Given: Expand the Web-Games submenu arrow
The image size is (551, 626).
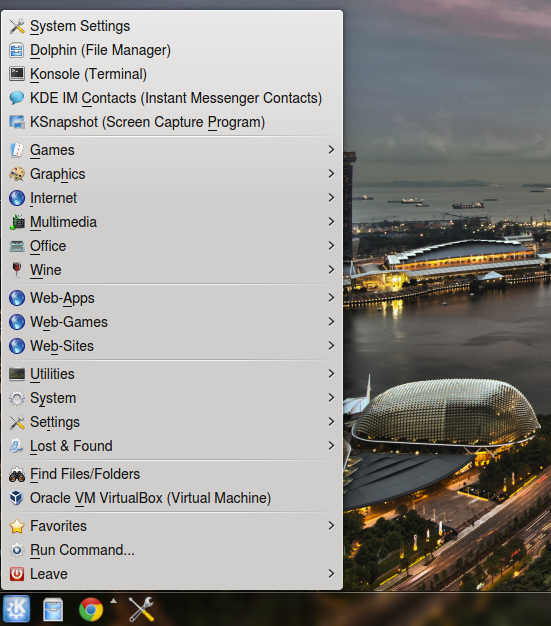Looking at the screenshot, I should [x=331, y=321].
